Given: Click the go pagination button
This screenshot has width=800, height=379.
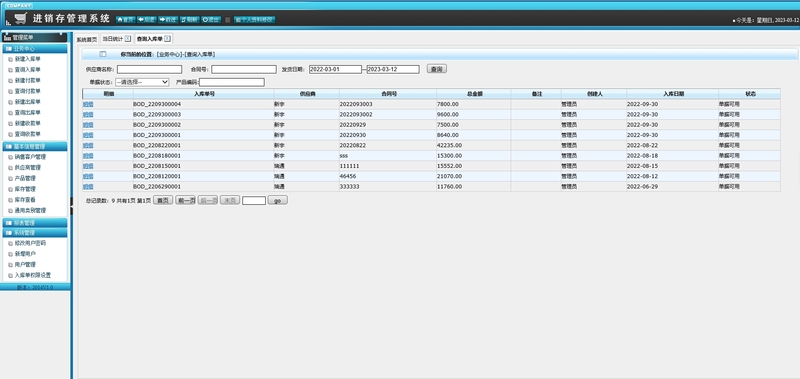Looking at the screenshot, I should (x=278, y=200).
